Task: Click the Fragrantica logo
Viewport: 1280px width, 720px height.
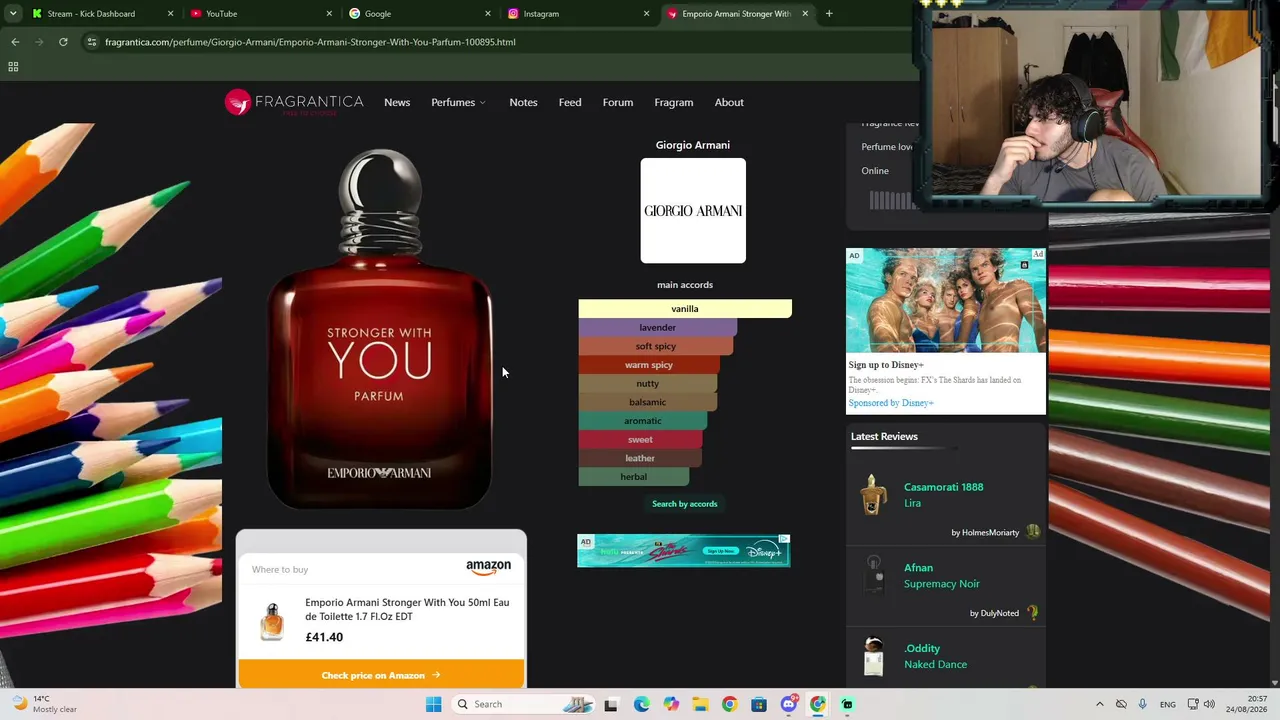Action: pyautogui.click(x=294, y=102)
